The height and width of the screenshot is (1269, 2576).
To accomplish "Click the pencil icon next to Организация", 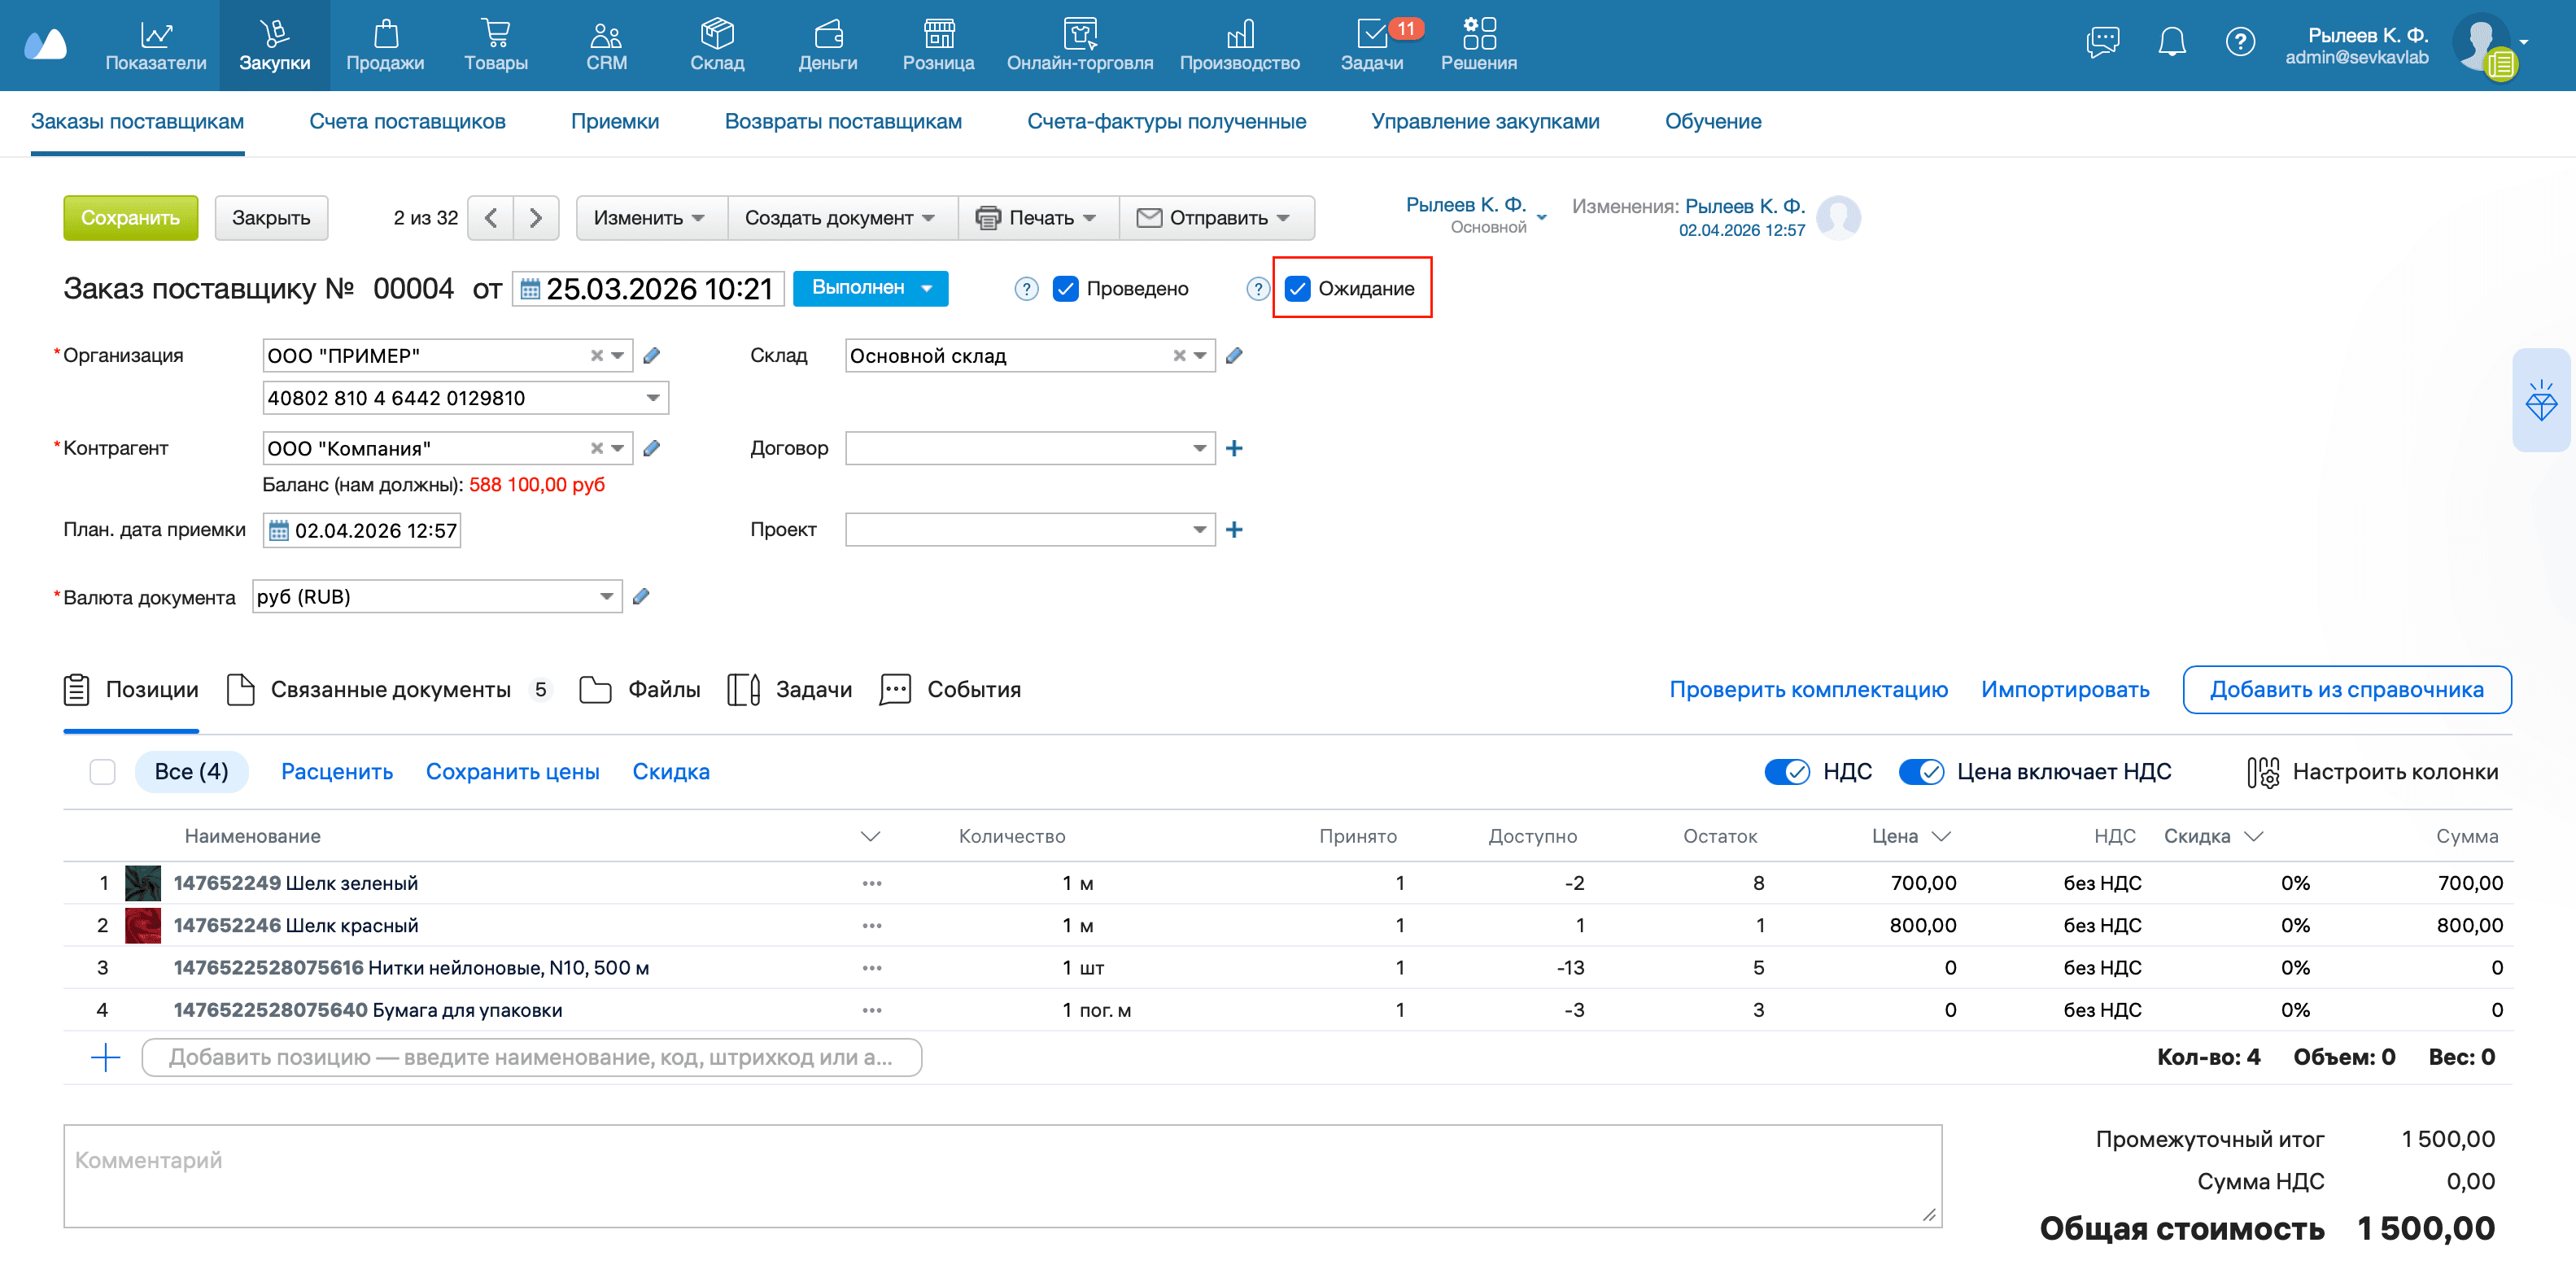I will tap(652, 356).
